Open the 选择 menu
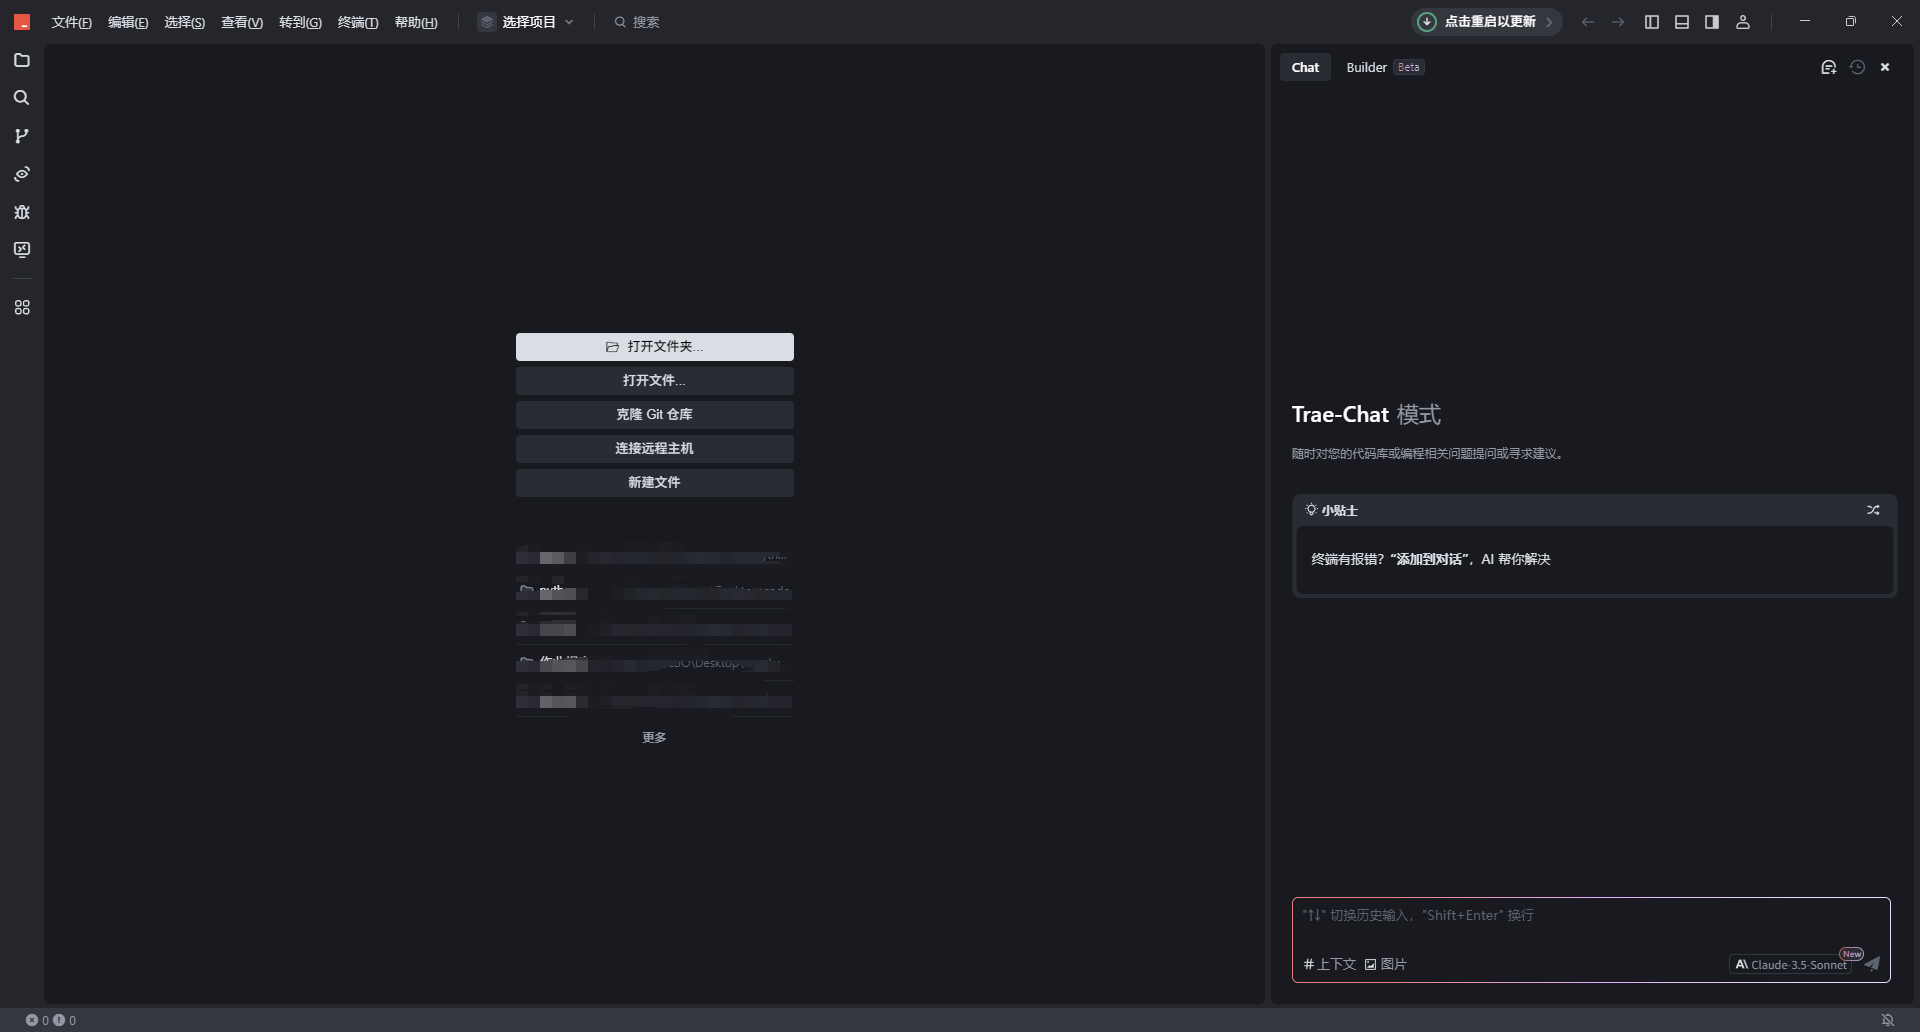Viewport: 1920px width, 1032px height. [185, 22]
